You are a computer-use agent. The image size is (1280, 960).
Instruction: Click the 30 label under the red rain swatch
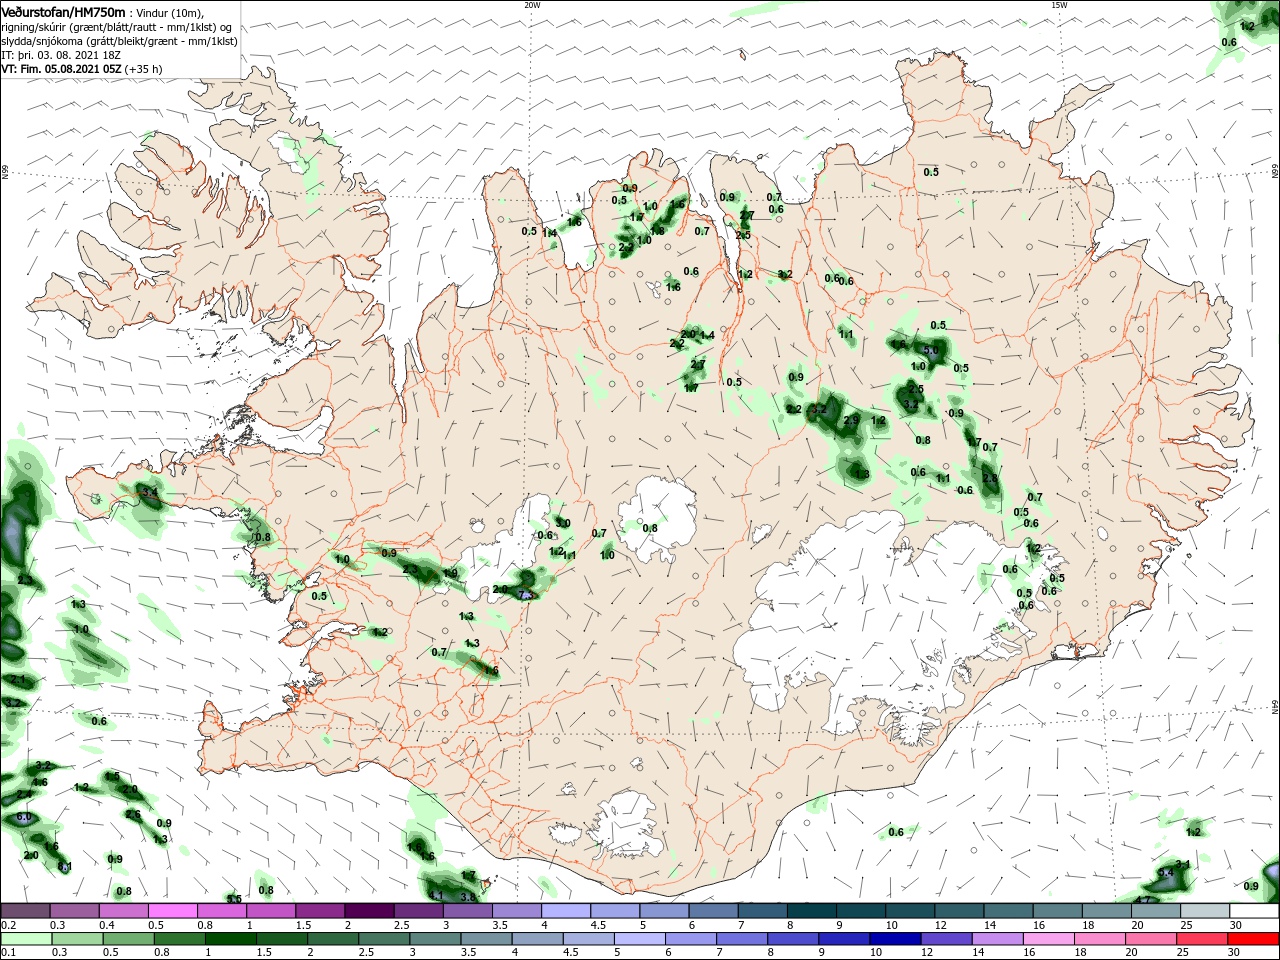pyautogui.click(x=1236, y=953)
